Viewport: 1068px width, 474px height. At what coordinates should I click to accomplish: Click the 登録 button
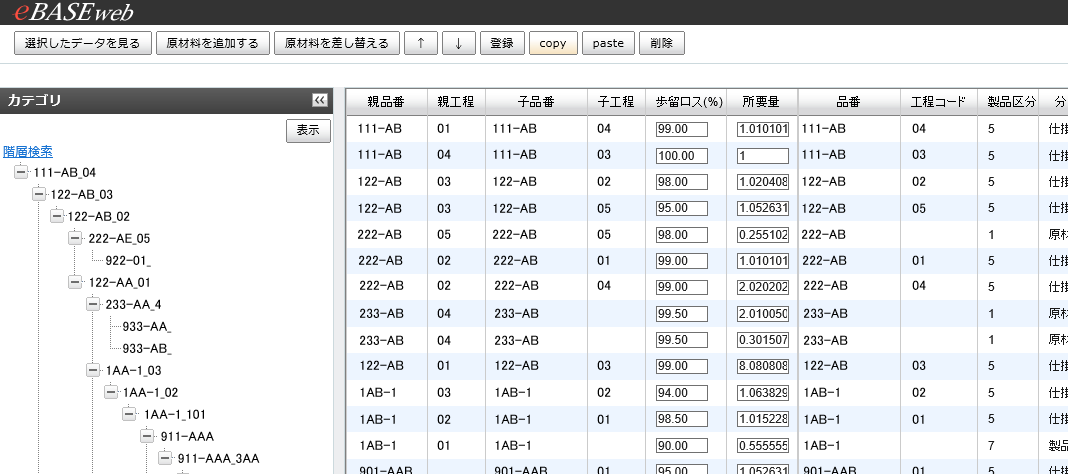[502, 43]
